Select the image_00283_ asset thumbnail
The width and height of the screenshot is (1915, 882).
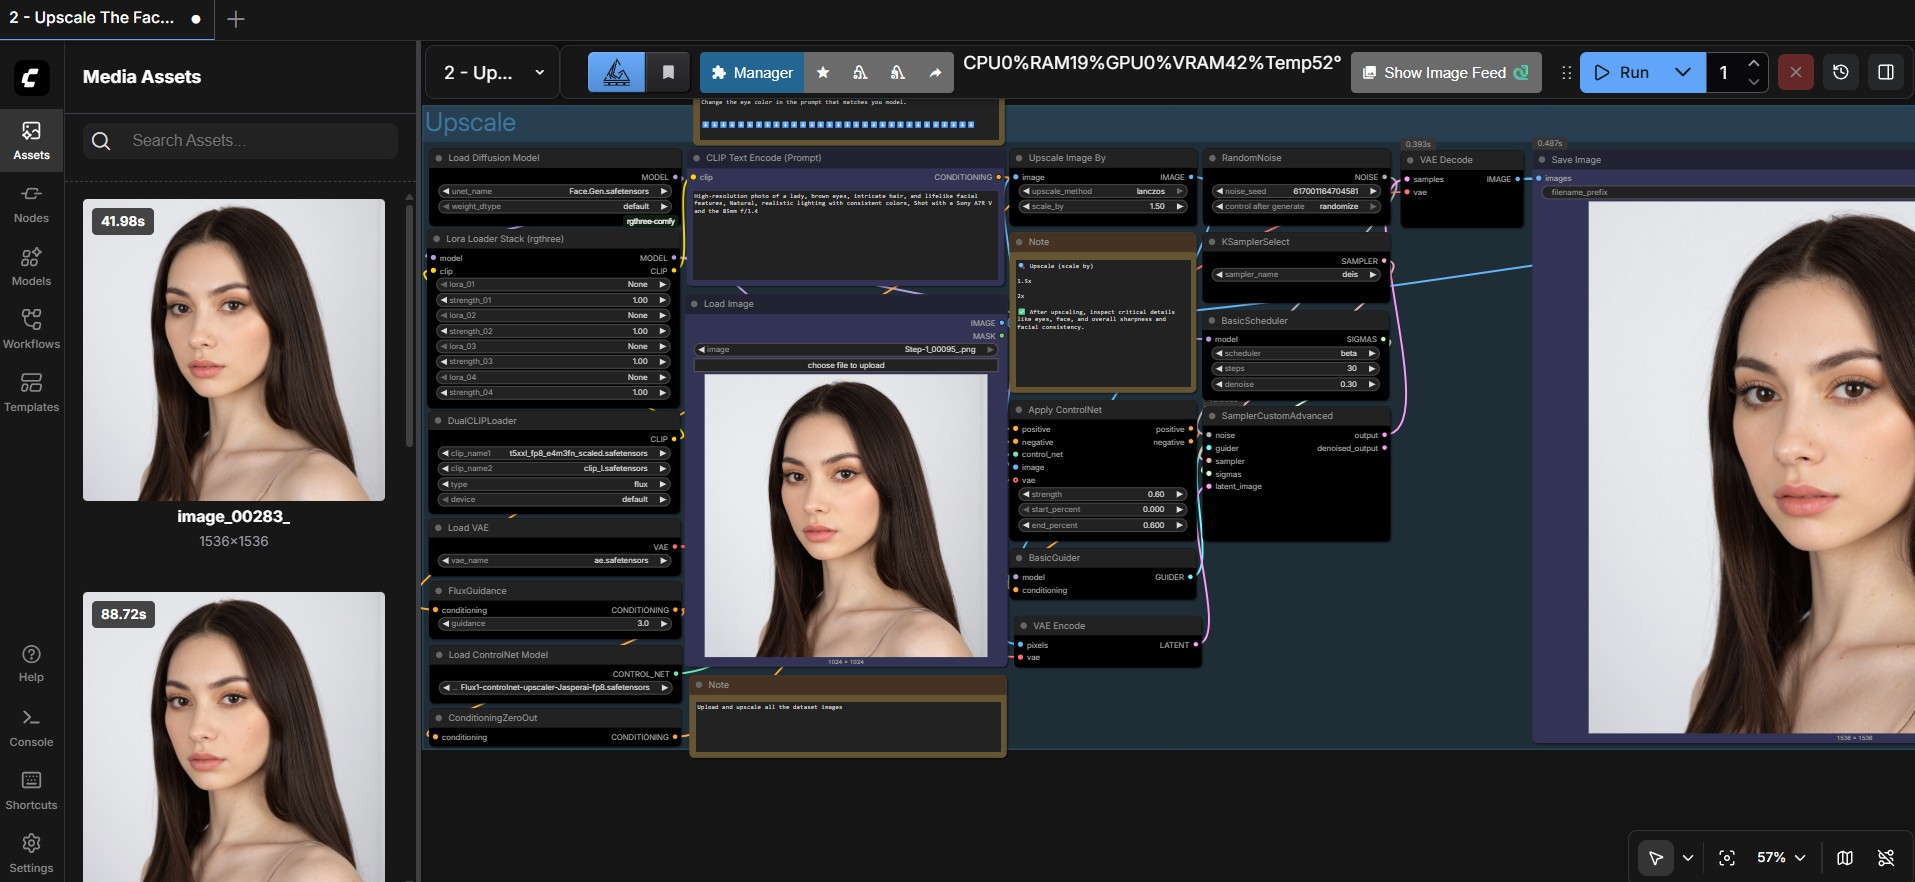tap(234, 350)
